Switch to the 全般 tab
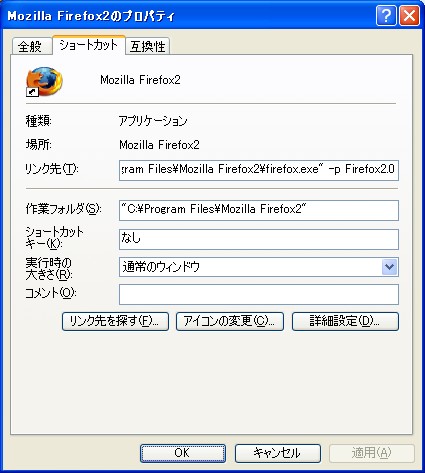Image resolution: width=425 pixels, height=473 pixels. point(32,46)
